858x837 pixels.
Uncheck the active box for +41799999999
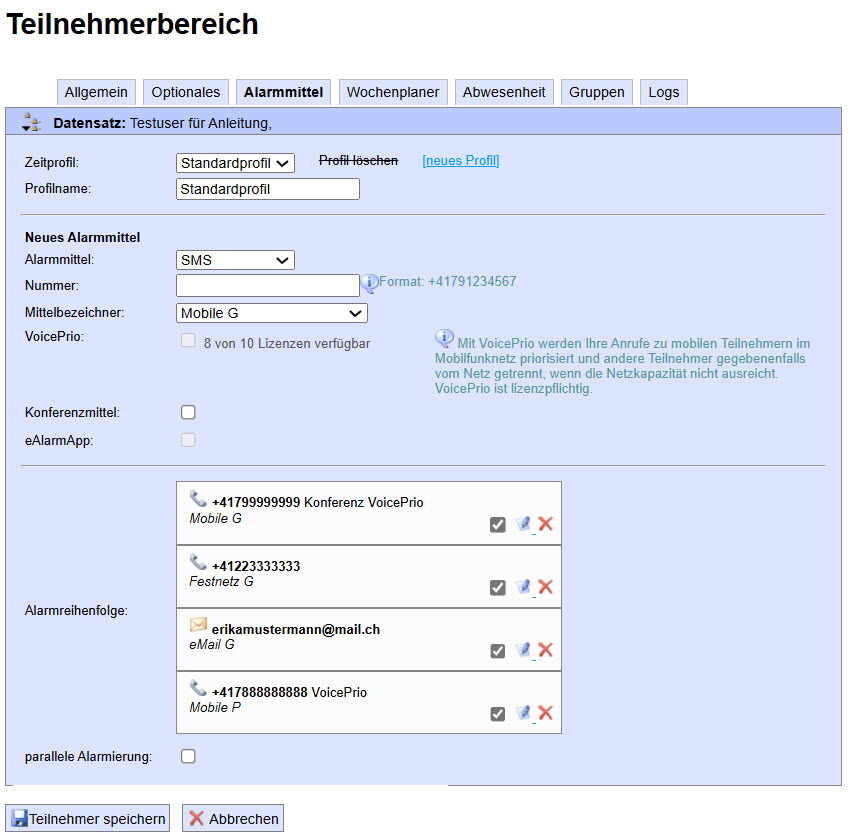pyautogui.click(x=498, y=525)
